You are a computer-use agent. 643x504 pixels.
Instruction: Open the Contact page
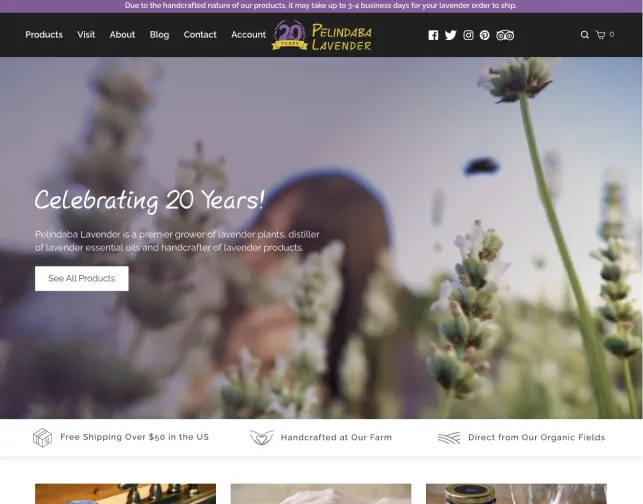(x=200, y=35)
